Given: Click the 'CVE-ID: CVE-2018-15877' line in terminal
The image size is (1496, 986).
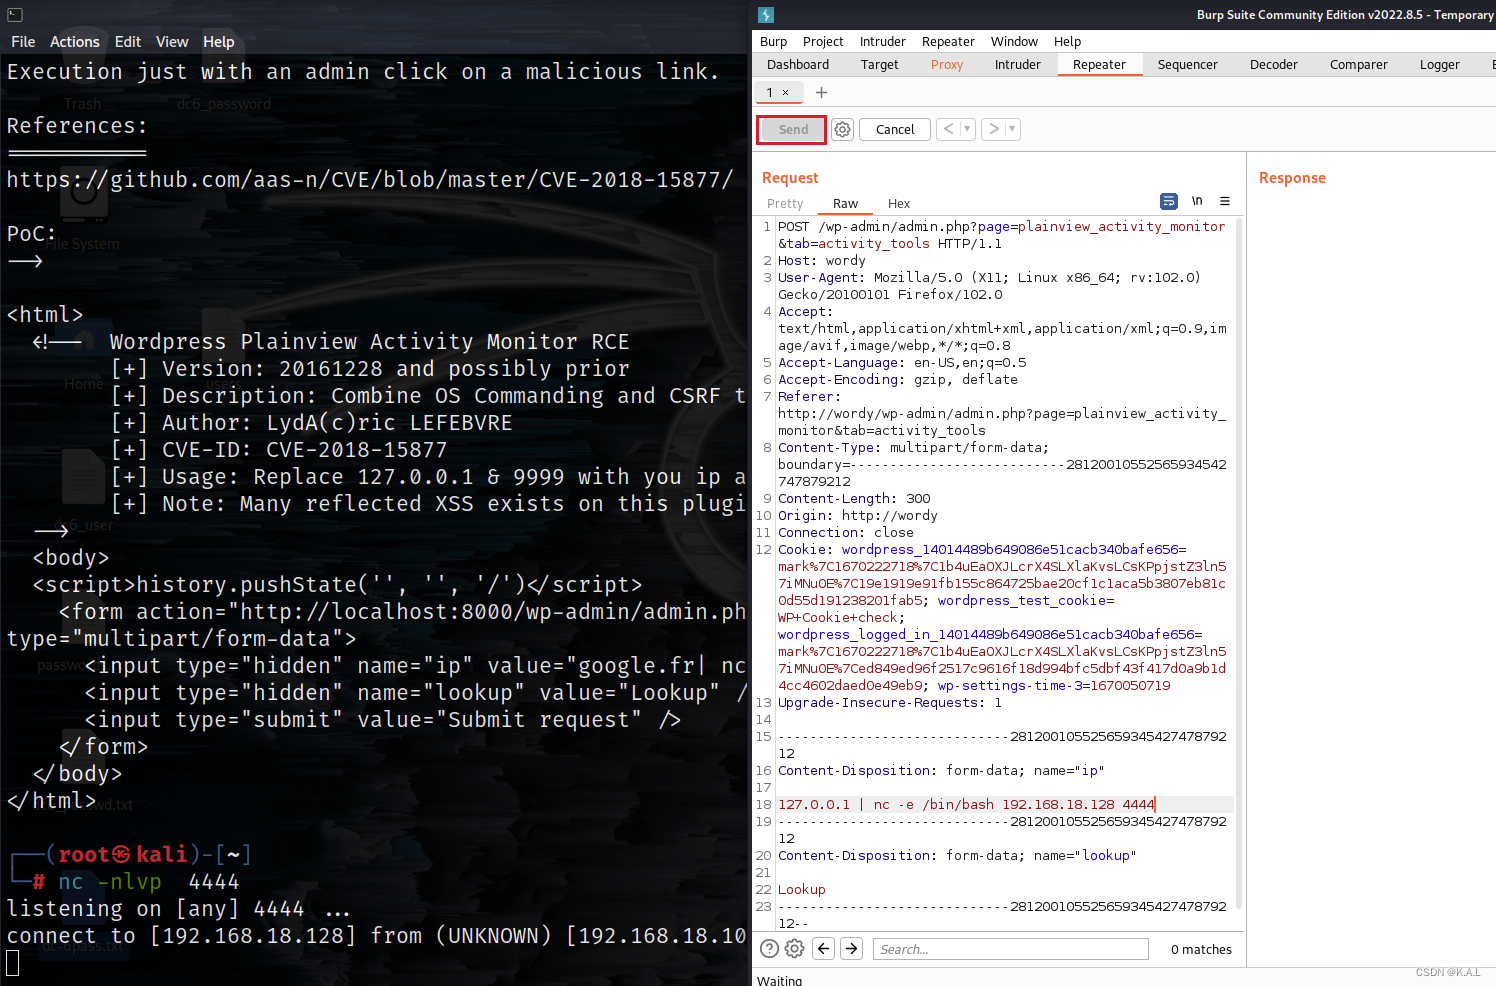Looking at the screenshot, I should pyautogui.click(x=279, y=450).
